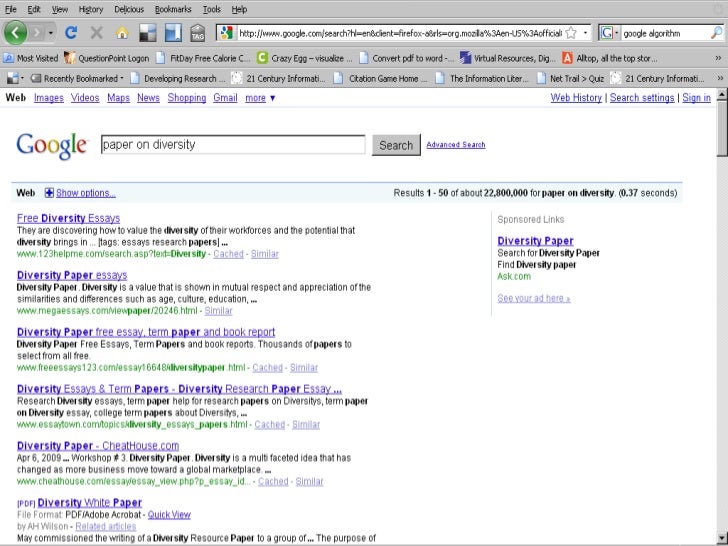The image size is (728, 546).
Task: Open the Crazy Egg bookmark
Action: click(306, 58)
